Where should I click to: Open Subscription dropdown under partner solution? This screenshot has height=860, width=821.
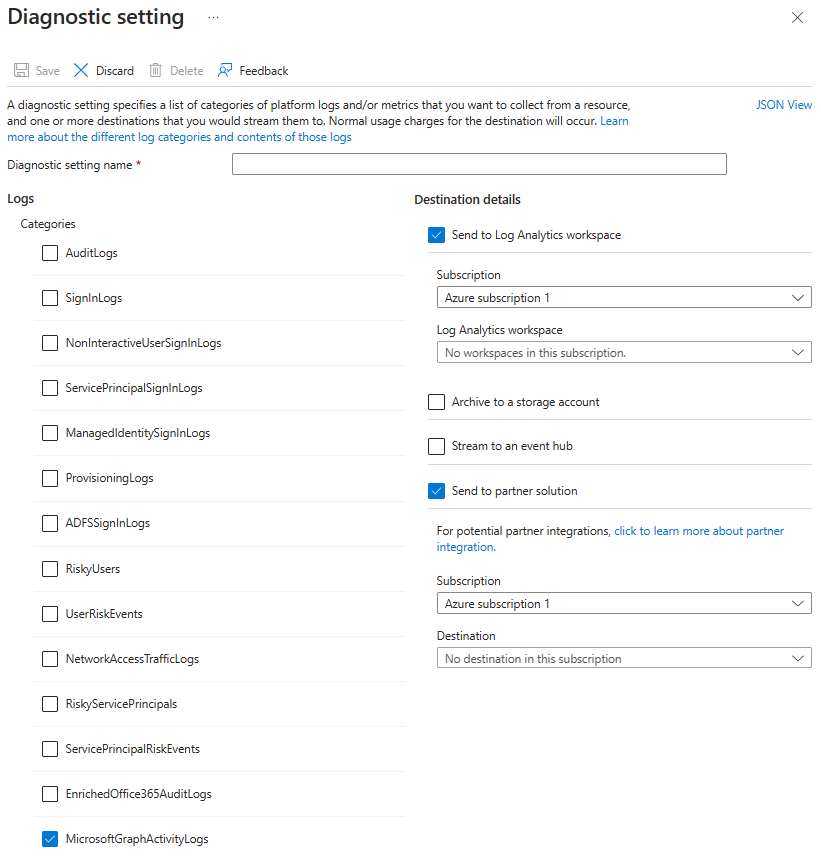(x=623, y=603)
